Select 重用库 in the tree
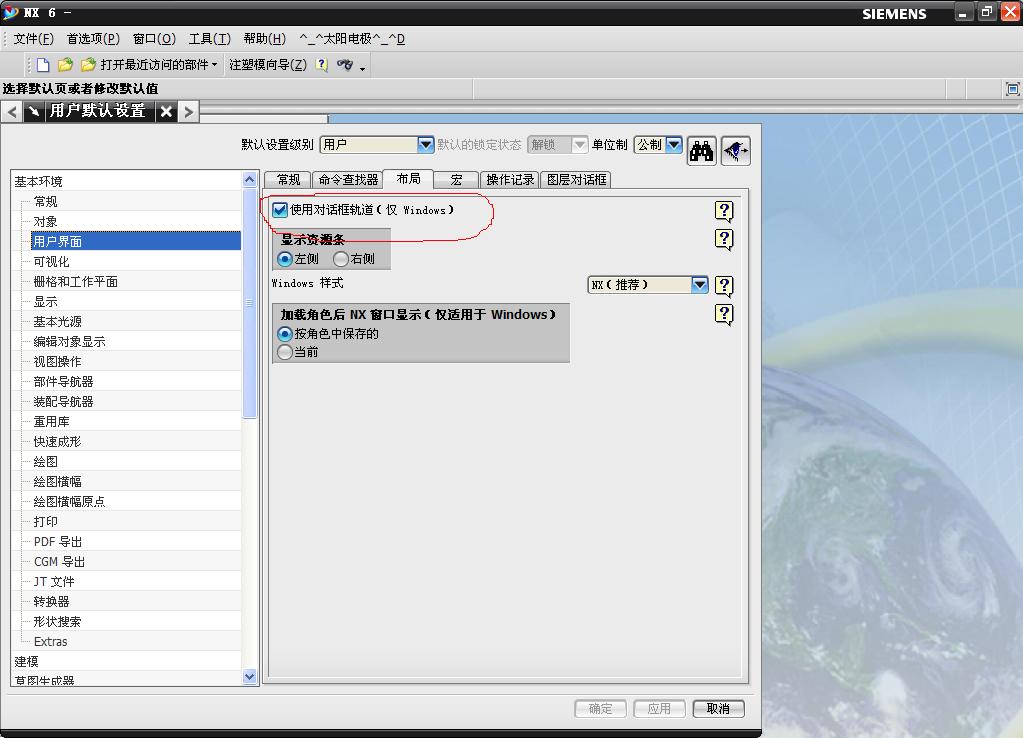 click(x=52, y=422)
